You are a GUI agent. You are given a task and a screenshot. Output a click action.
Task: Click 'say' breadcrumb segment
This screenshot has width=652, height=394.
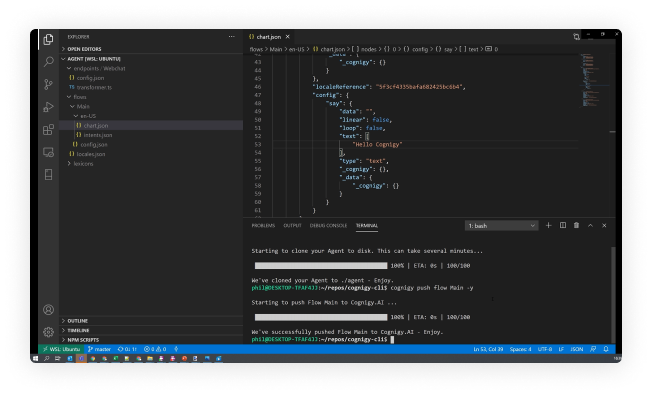pyautogui.click(x=448, y=49)
